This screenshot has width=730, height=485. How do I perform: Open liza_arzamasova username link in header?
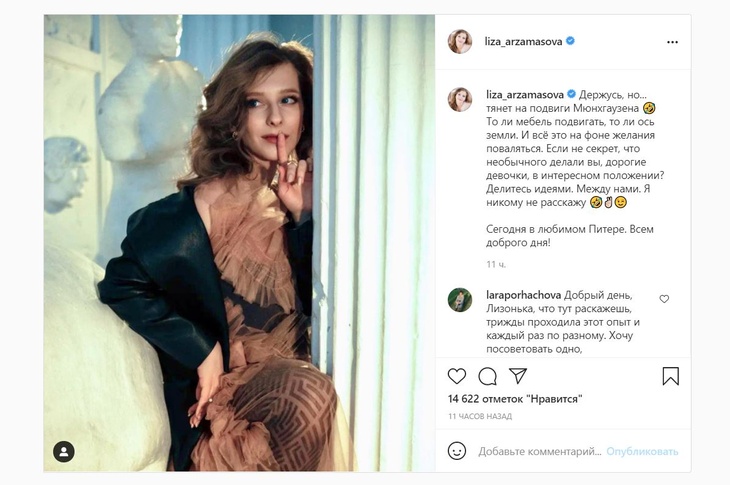tap(524, 42)
